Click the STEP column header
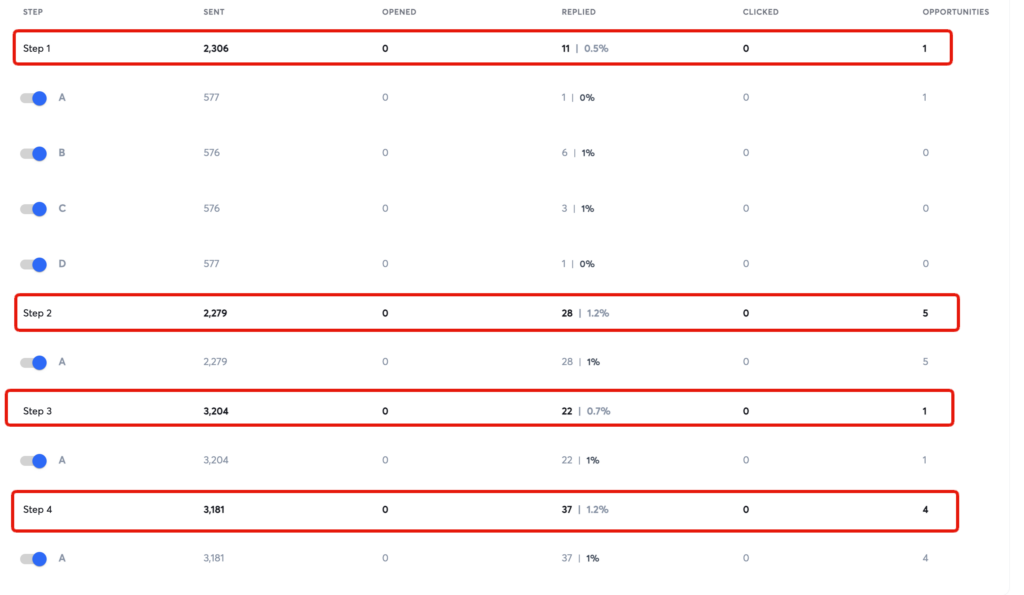This screenshot has width=1024, height=595. pos(33,12)
